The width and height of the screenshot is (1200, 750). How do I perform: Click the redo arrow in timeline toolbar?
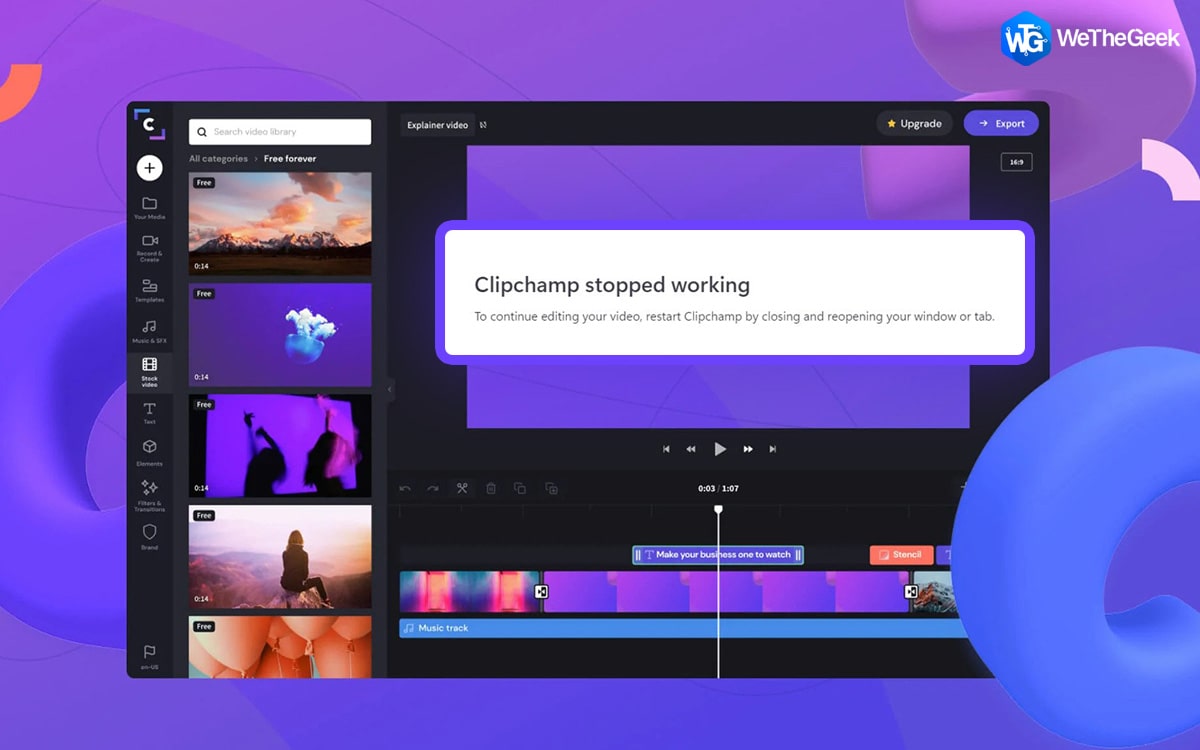pyautogui.click(x=433, y=488)
